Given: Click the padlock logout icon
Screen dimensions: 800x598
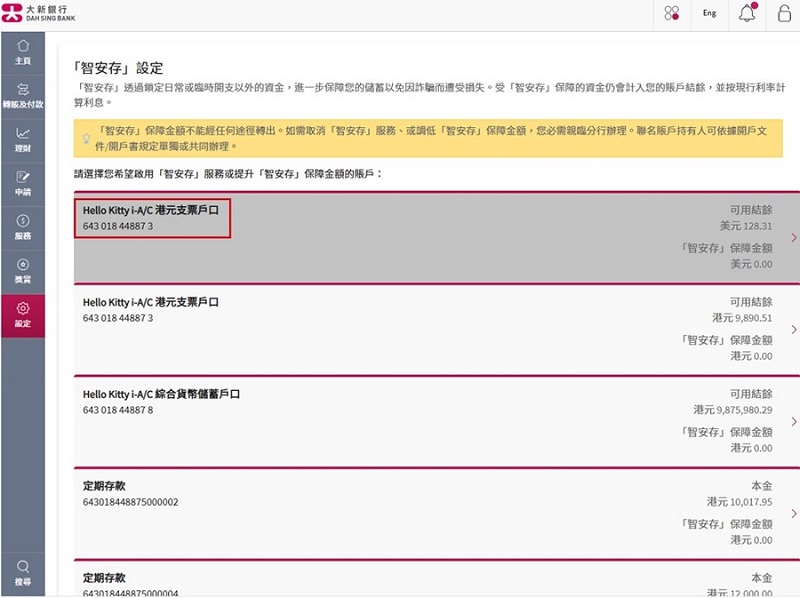Looking at the screenshot, I should 784,14.
